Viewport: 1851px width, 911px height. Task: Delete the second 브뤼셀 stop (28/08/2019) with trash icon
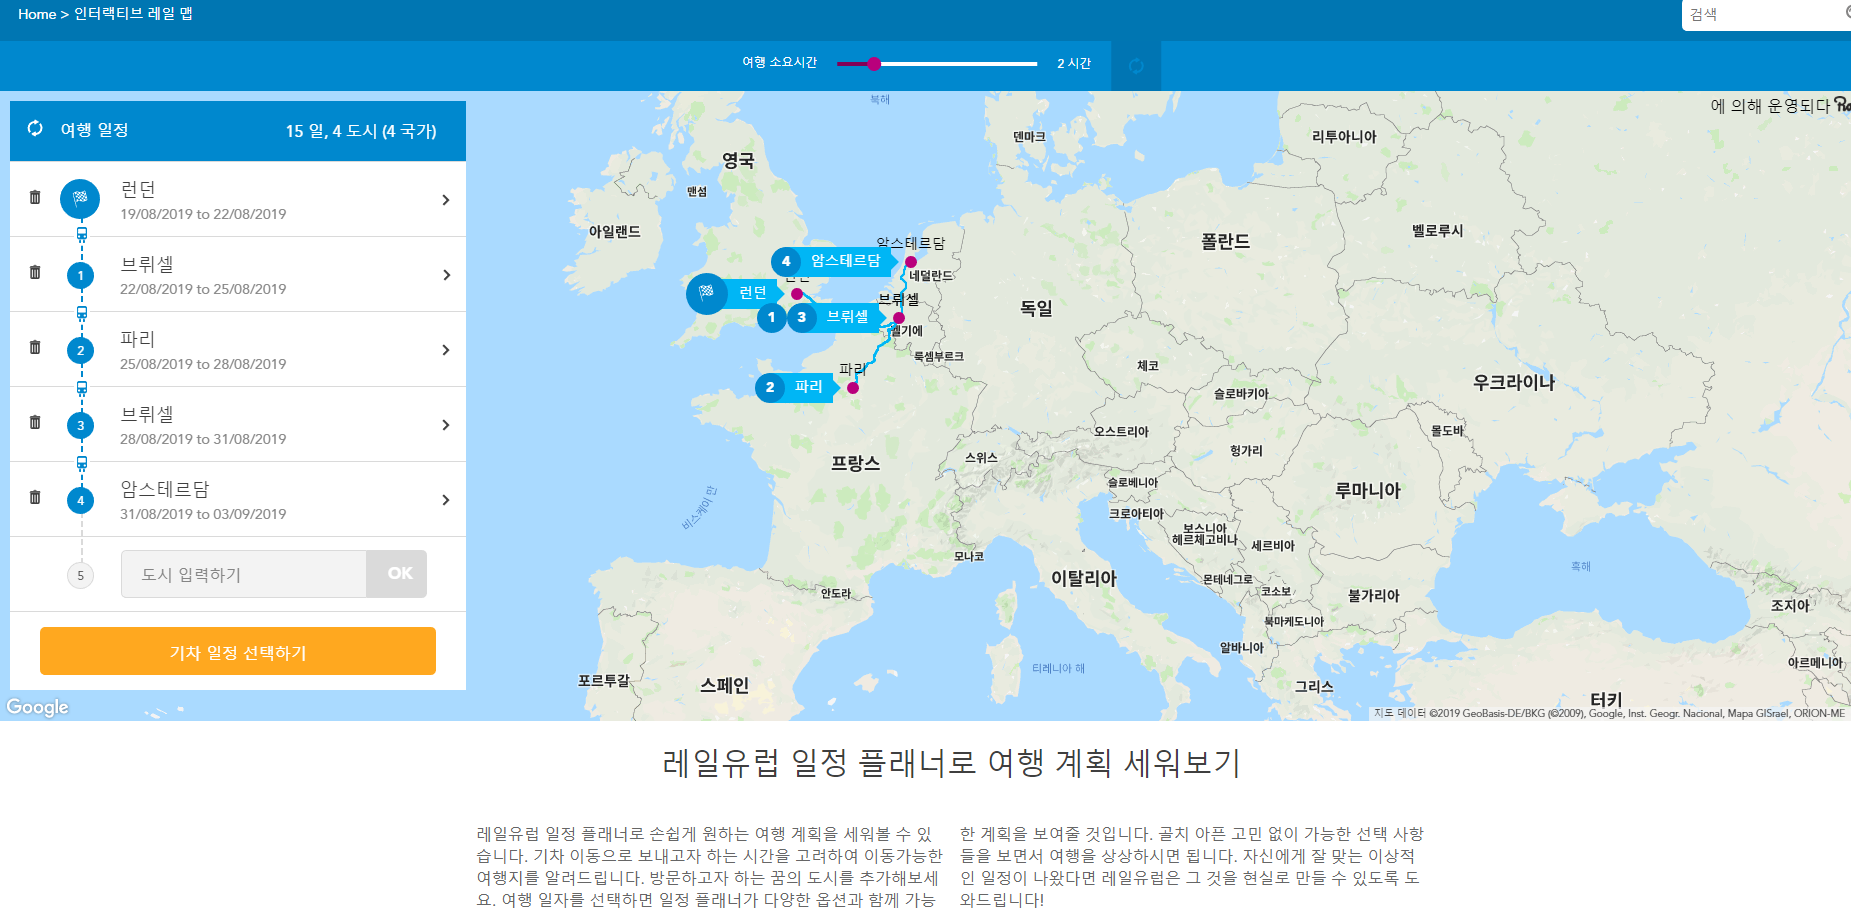(x=35, y=423)
